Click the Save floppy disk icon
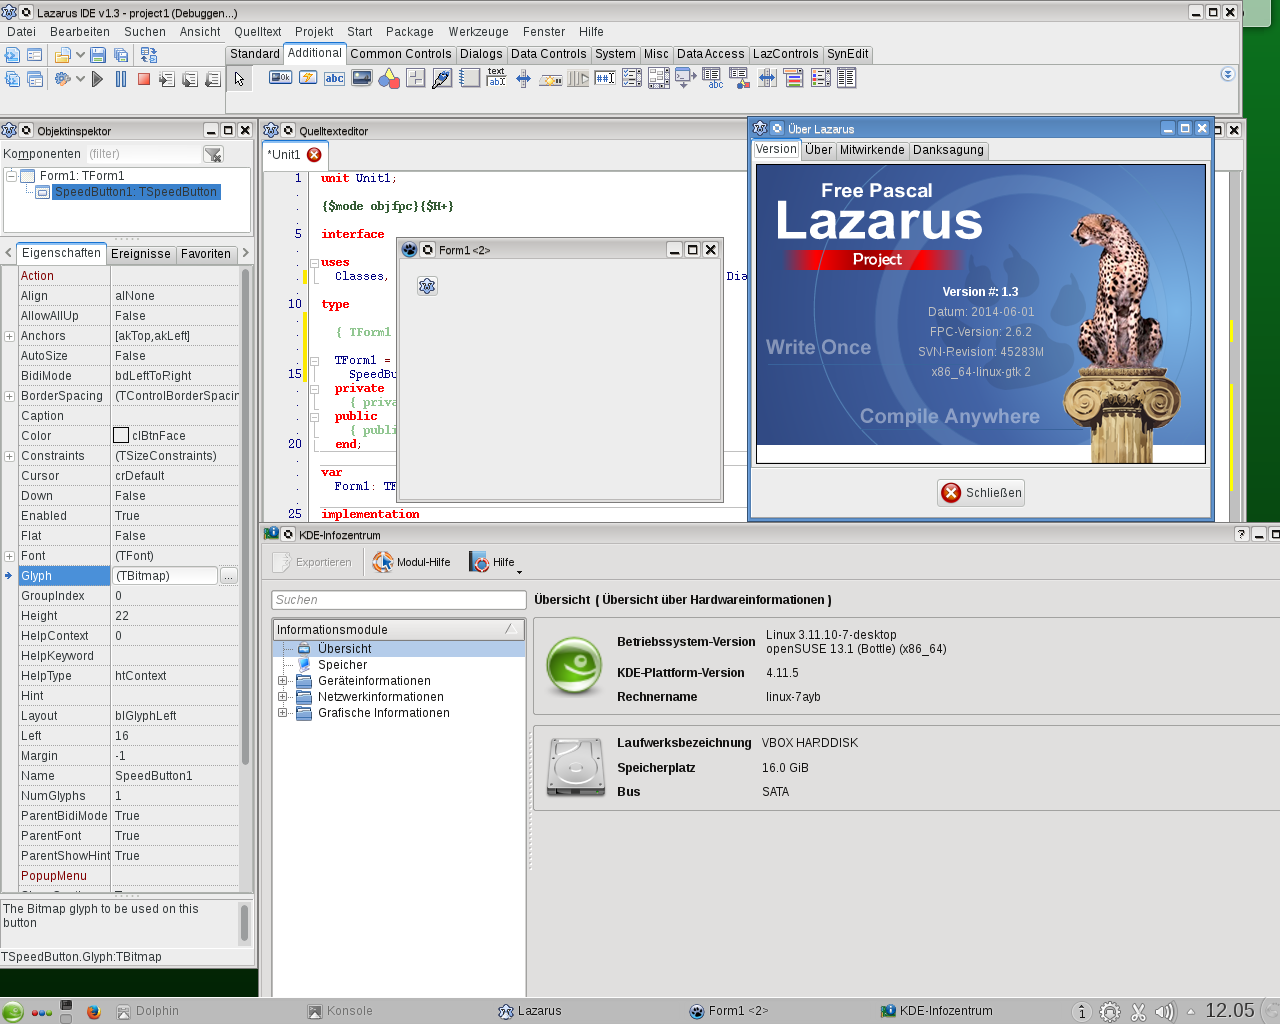1280x1024 pixels. pos(98,55)
